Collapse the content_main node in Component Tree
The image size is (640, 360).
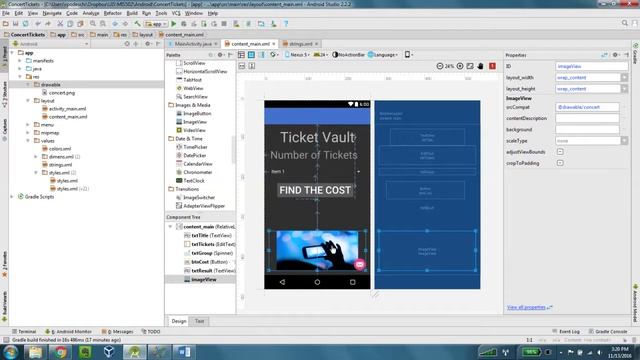point(170,227)
